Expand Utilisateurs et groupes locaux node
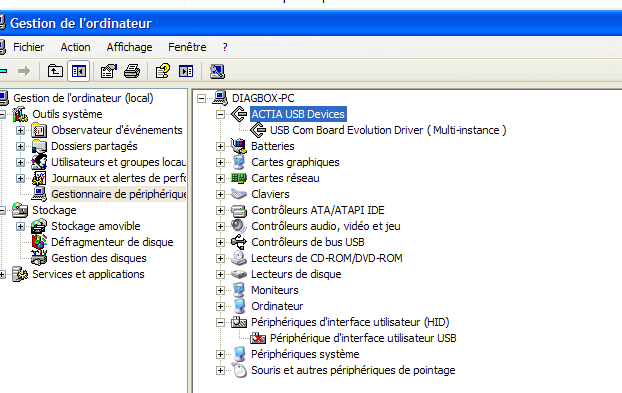622x393 pixels. 21,162
